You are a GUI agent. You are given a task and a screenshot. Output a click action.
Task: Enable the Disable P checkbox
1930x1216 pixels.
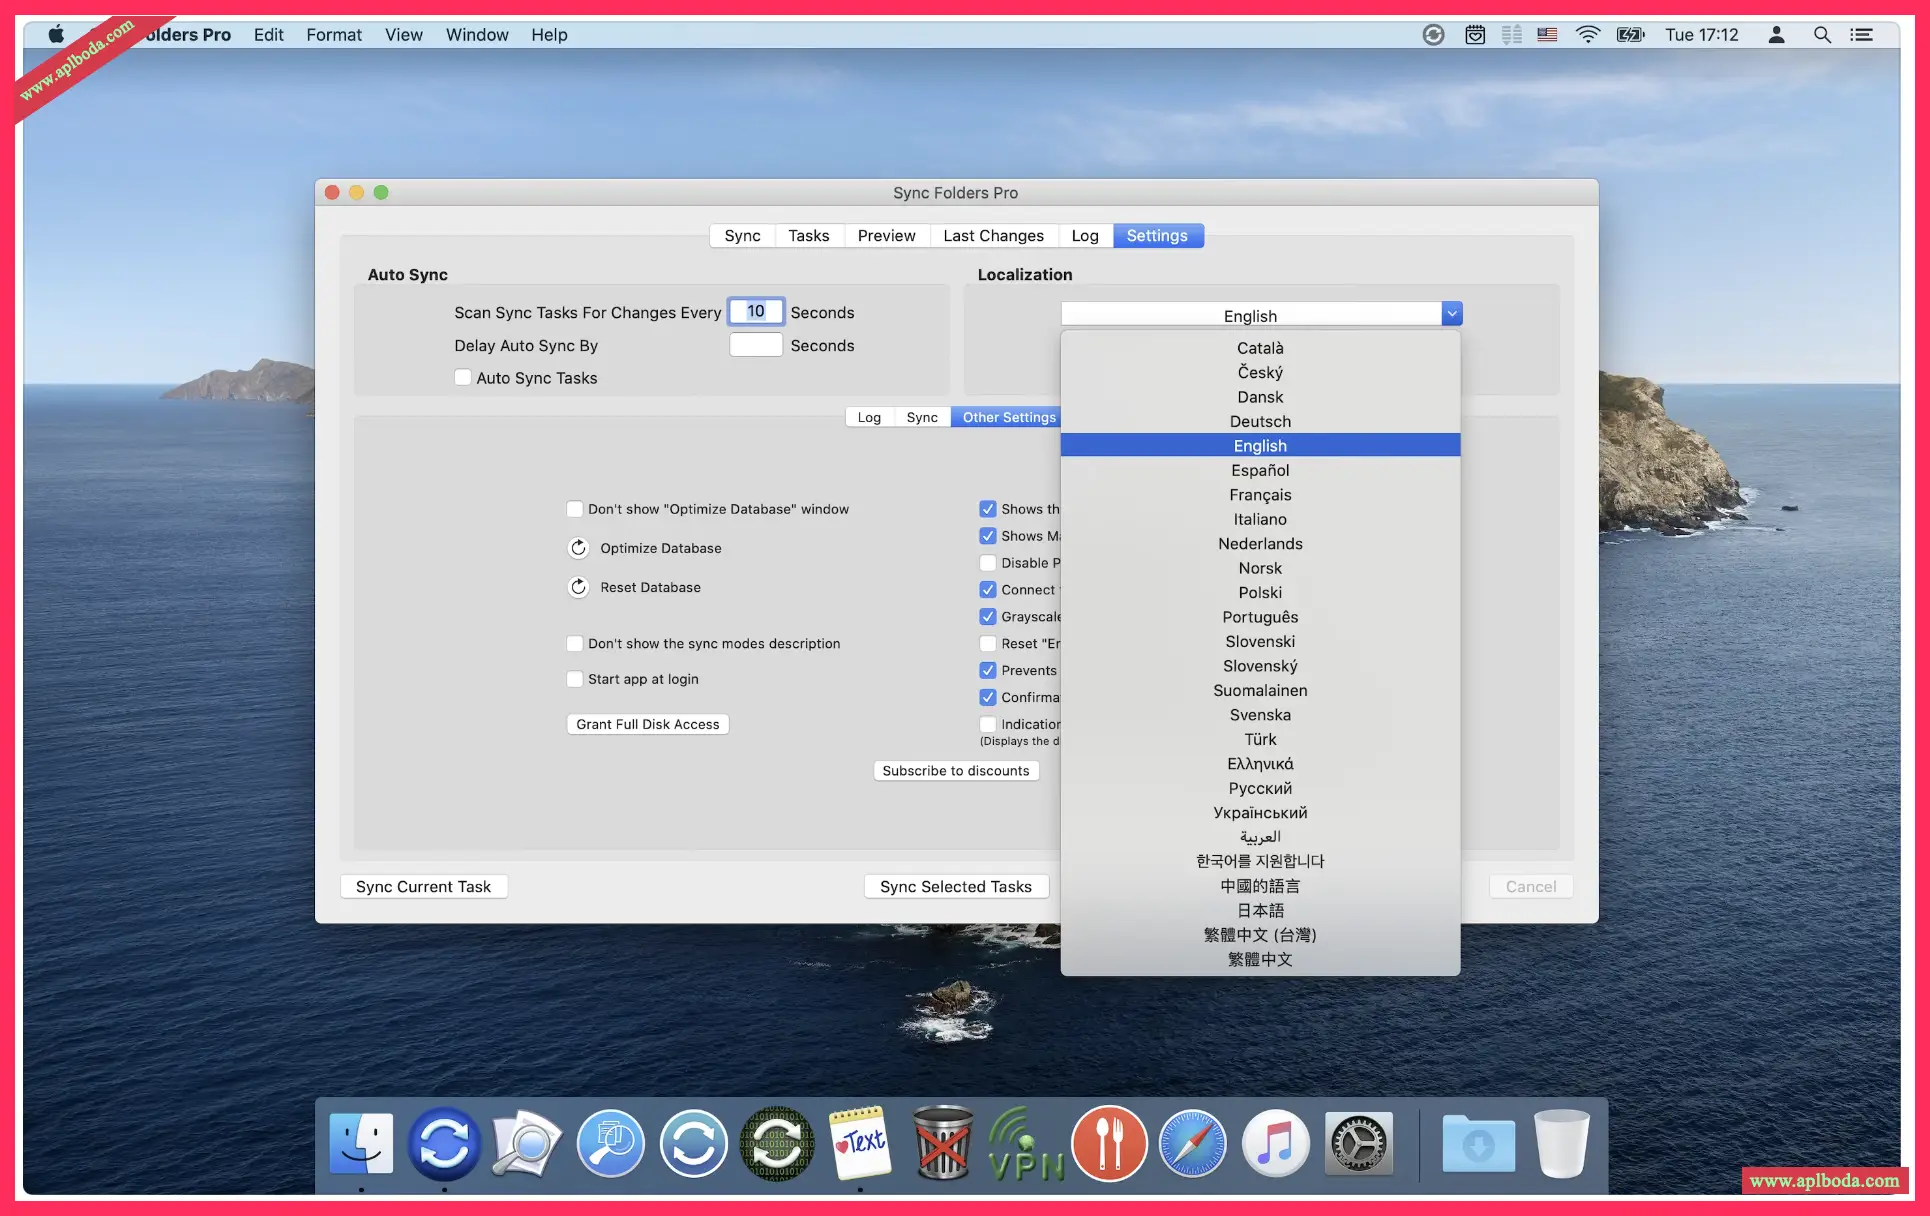click(x=988, y=563)
